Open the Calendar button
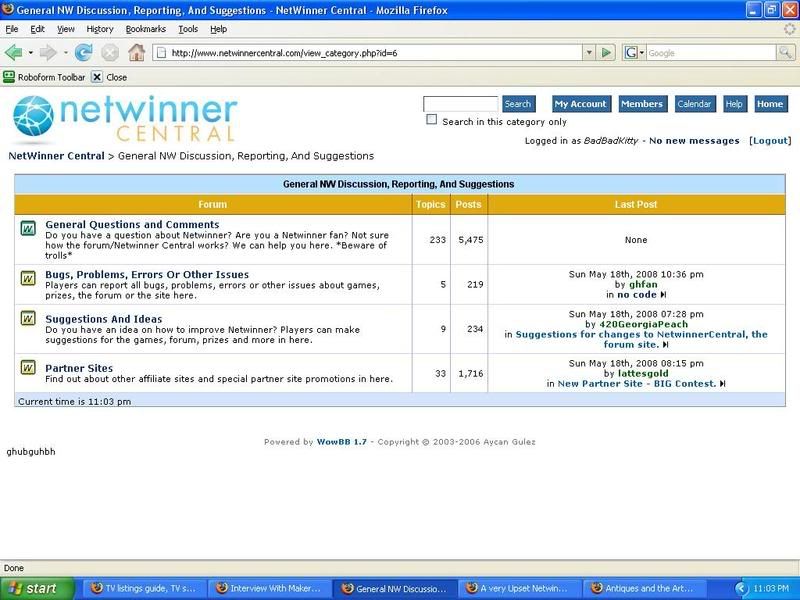 pyautogui.click(x=695, y=104)
